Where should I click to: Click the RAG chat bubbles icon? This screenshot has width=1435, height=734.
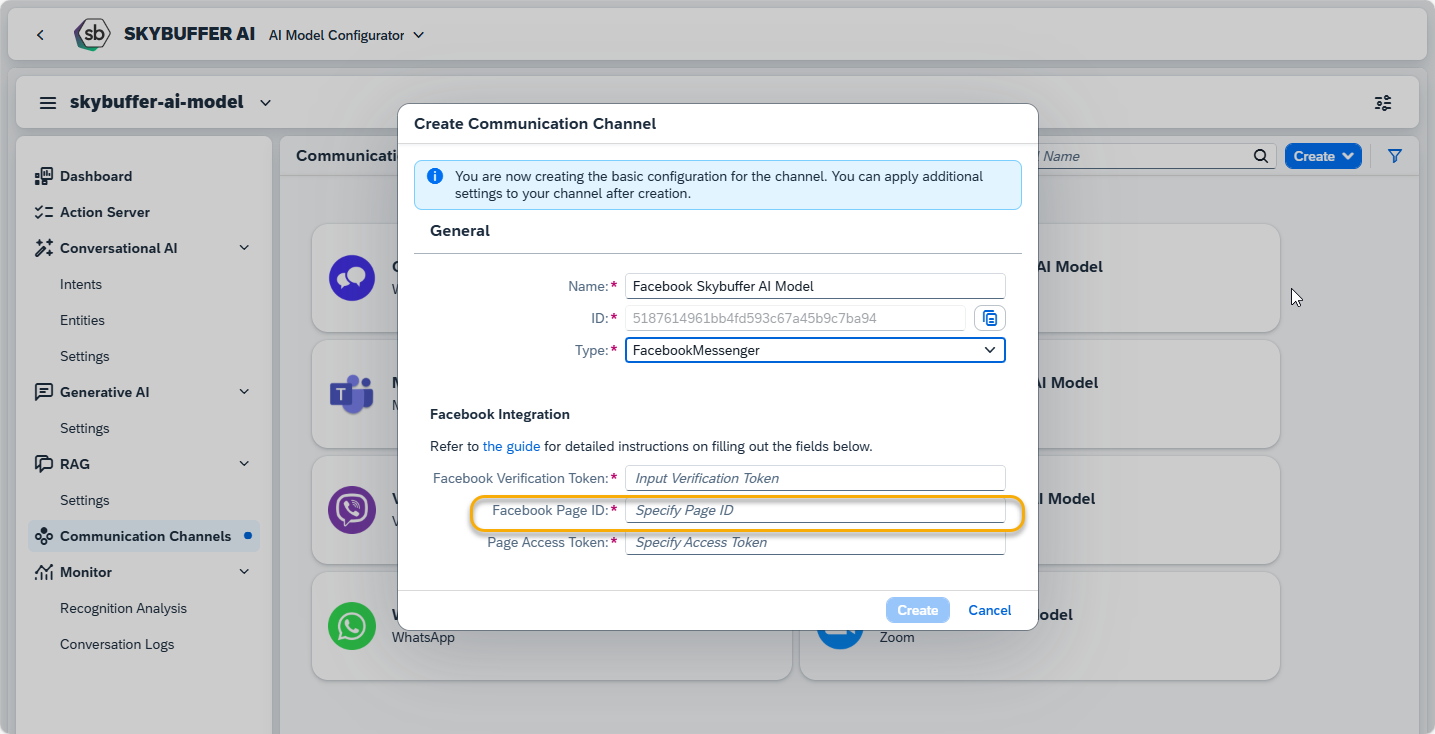(x=43, y=464)
